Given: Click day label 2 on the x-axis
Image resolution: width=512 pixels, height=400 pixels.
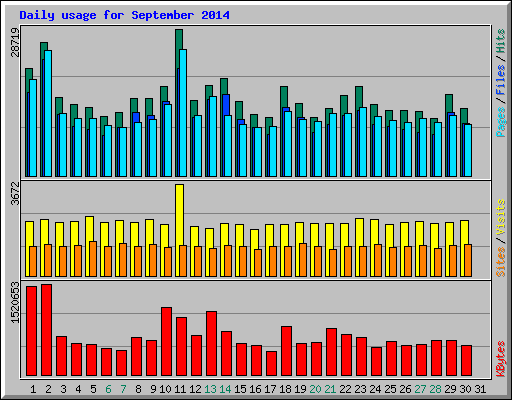Looking at the screenshot, I should coord(48,389).
